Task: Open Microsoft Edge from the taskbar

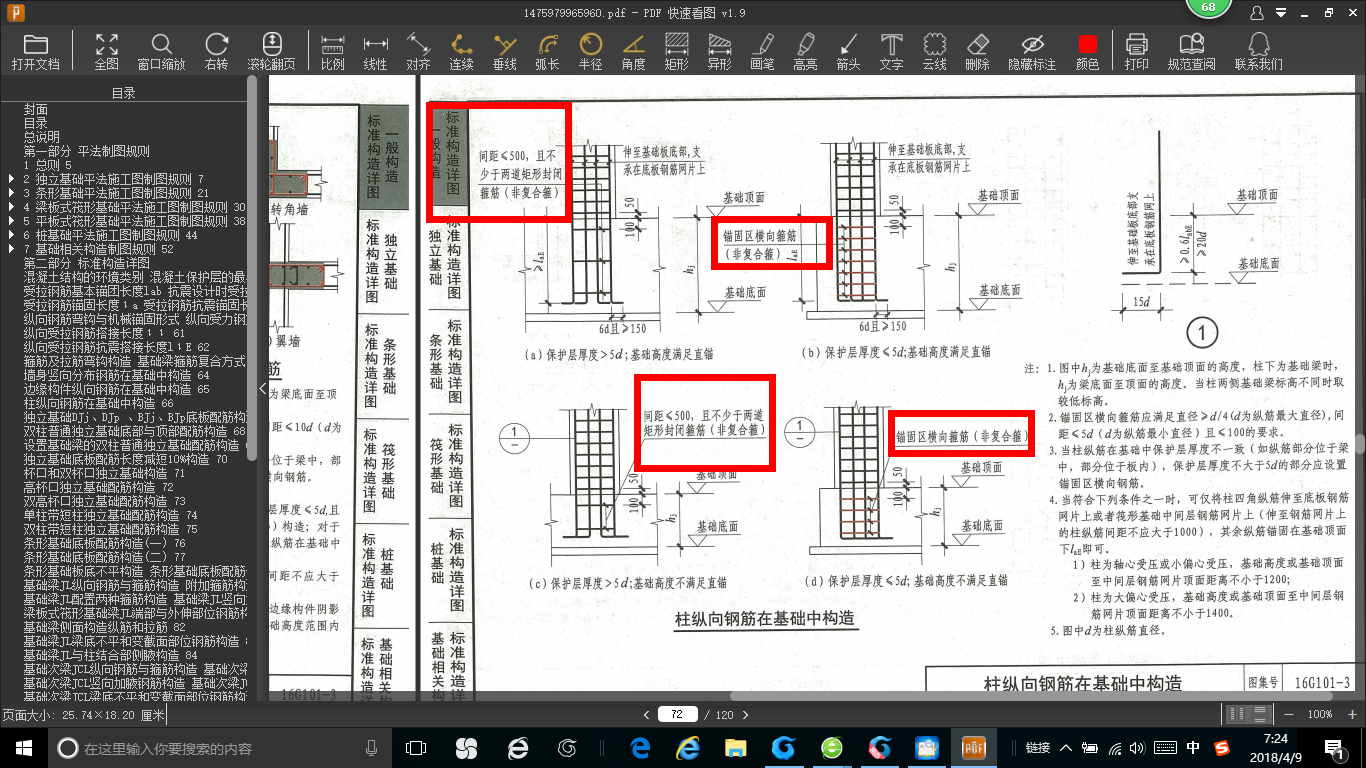Action: pos(640,748)
